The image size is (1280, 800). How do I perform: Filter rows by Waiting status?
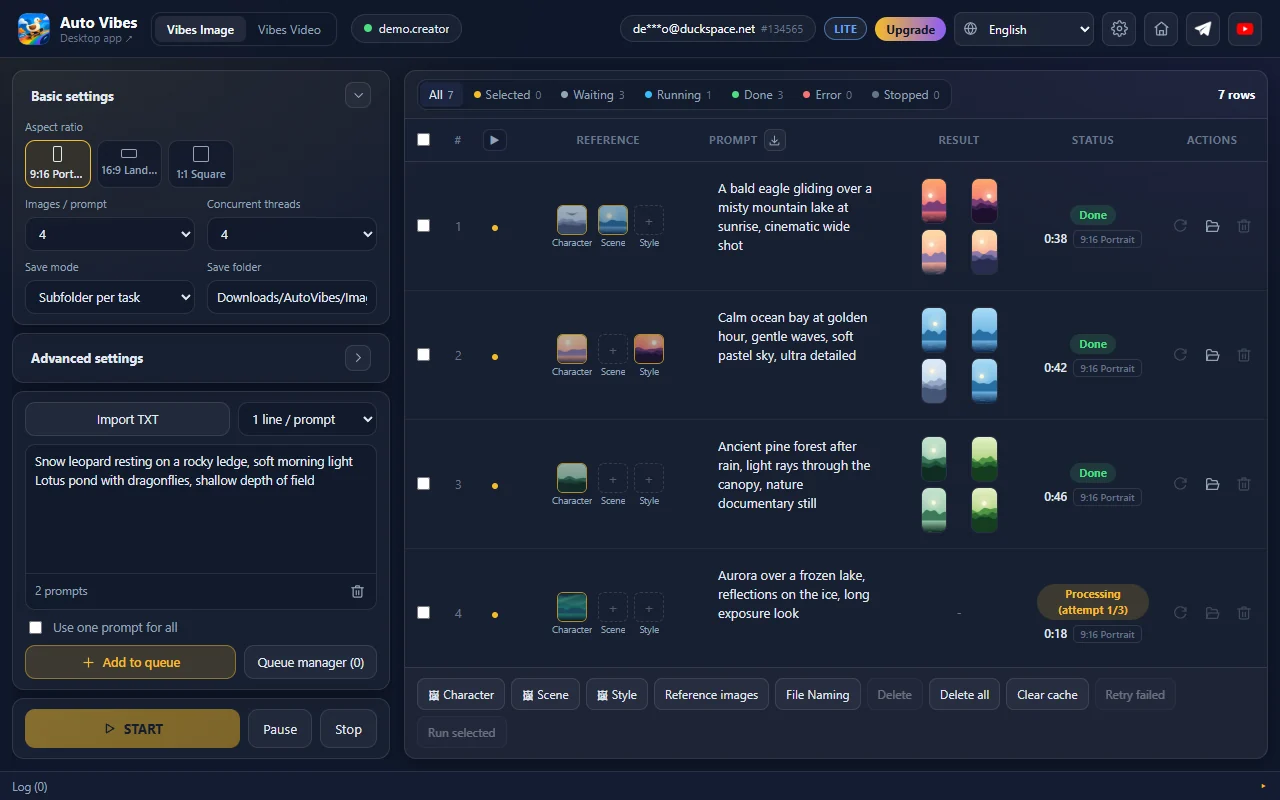click(592, 95)
